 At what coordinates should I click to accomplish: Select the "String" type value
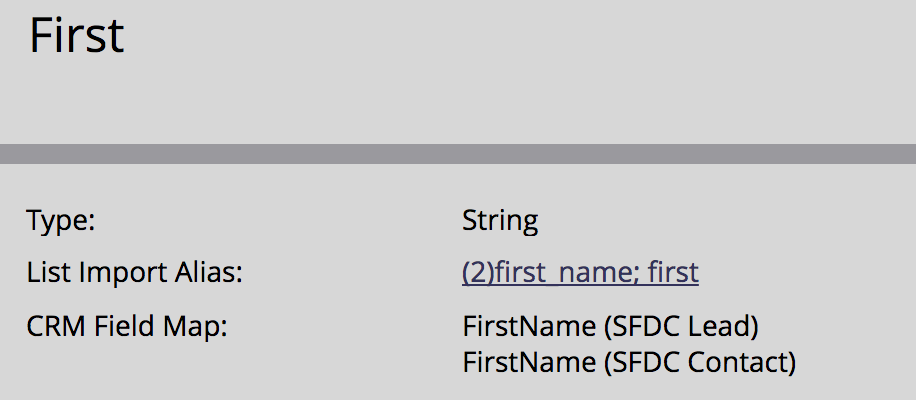500,221
